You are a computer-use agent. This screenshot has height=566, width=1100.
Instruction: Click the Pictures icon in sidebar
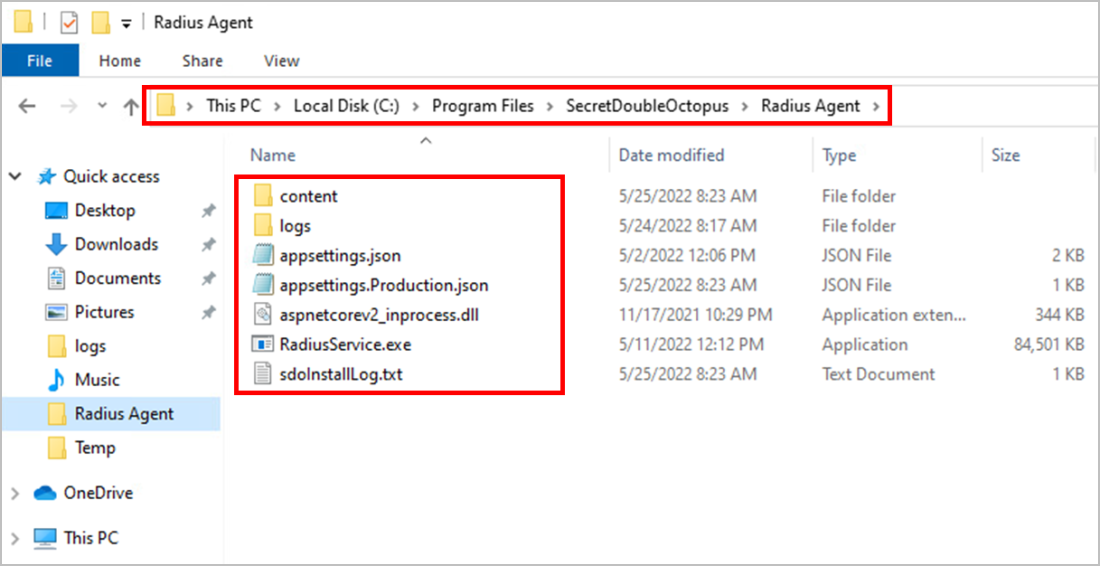[56, 312]
